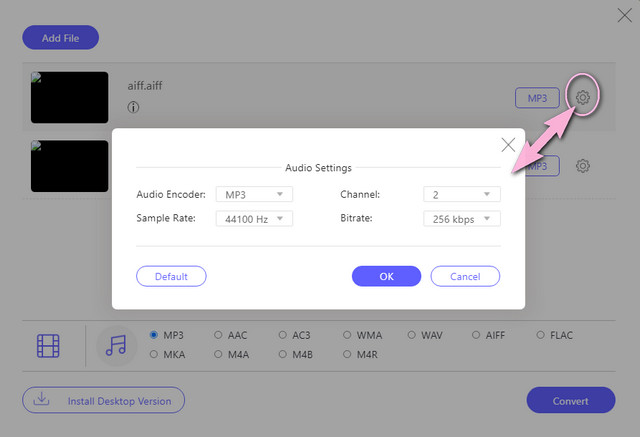Close the converter window
Viewport: 640px width, 437px height.
[624, 16]
